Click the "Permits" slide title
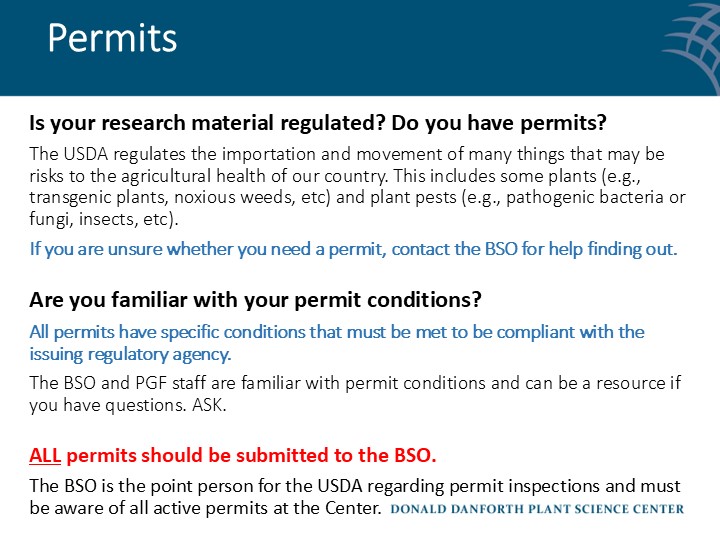The width and height of the screenshot is (720, 540). coord(112,38)
